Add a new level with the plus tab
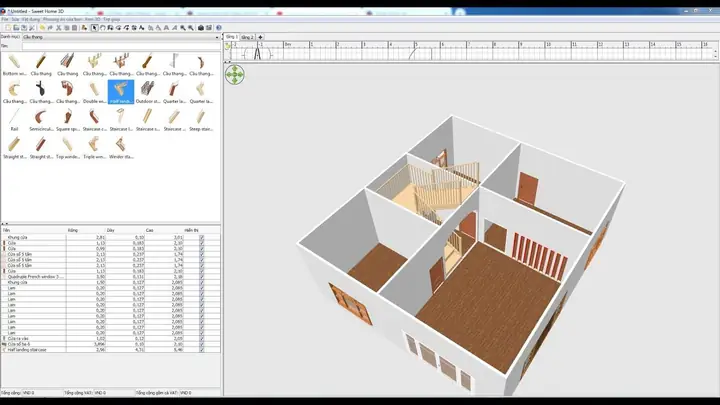This screenshot has width=720, height=405. click(x=260, y=37)
